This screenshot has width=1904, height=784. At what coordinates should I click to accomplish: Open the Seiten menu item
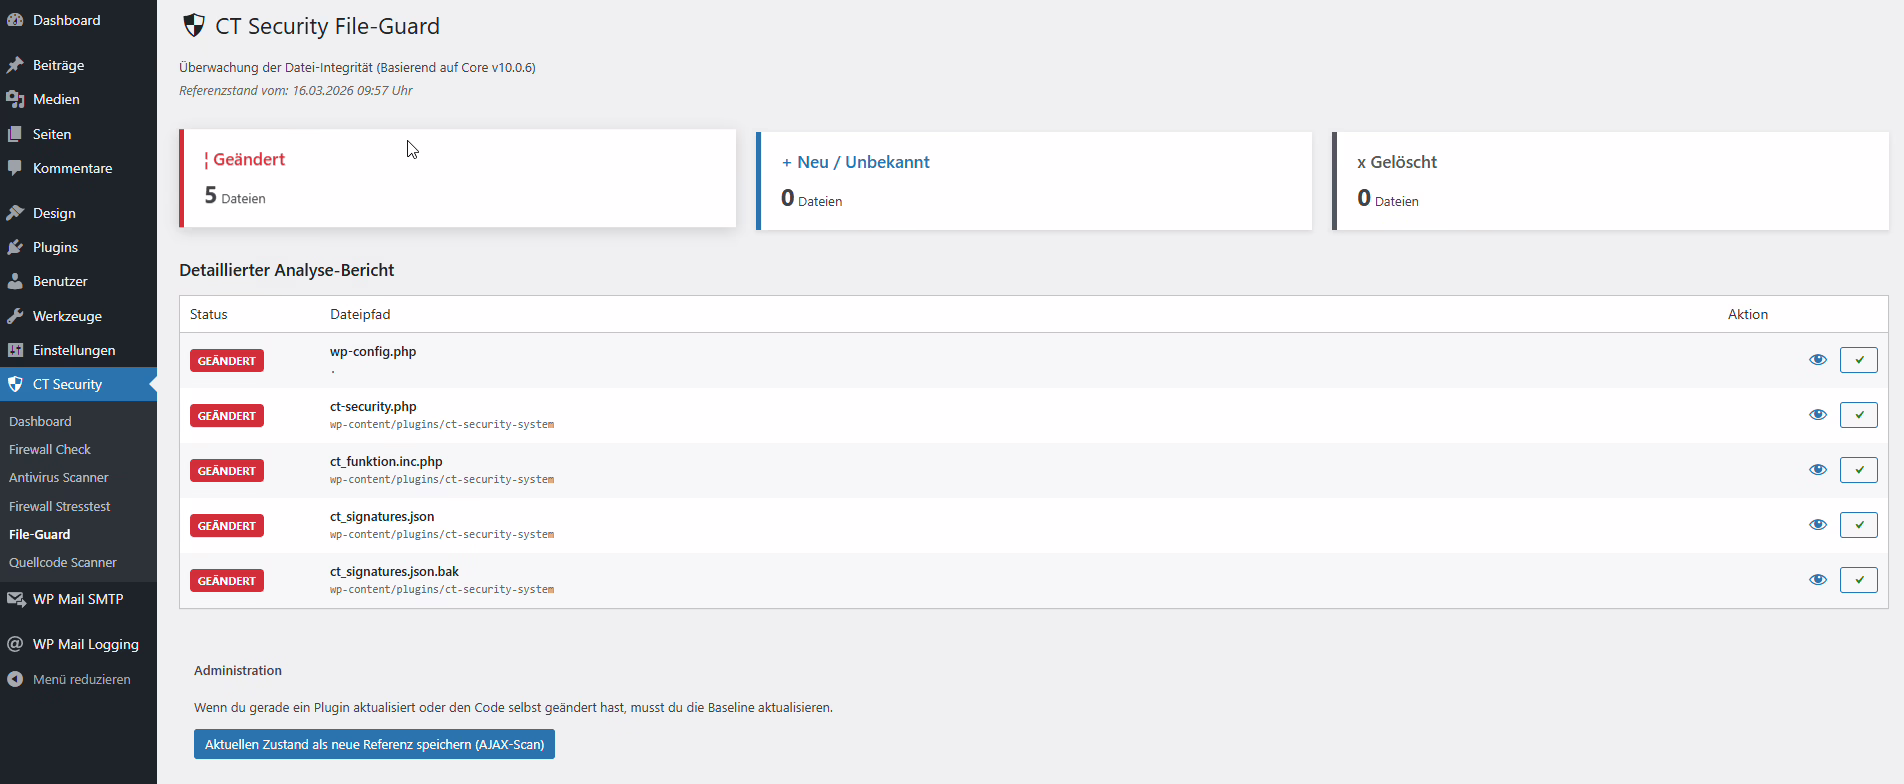78,134
